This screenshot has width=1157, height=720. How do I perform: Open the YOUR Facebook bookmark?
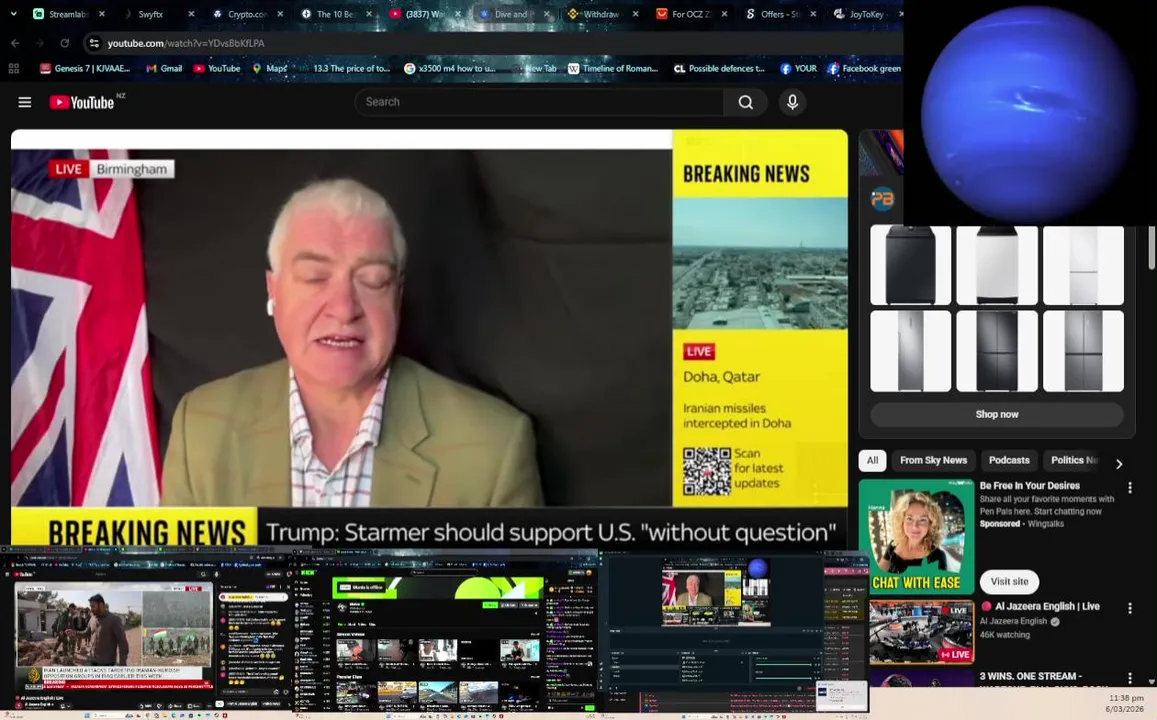point(798,69)
